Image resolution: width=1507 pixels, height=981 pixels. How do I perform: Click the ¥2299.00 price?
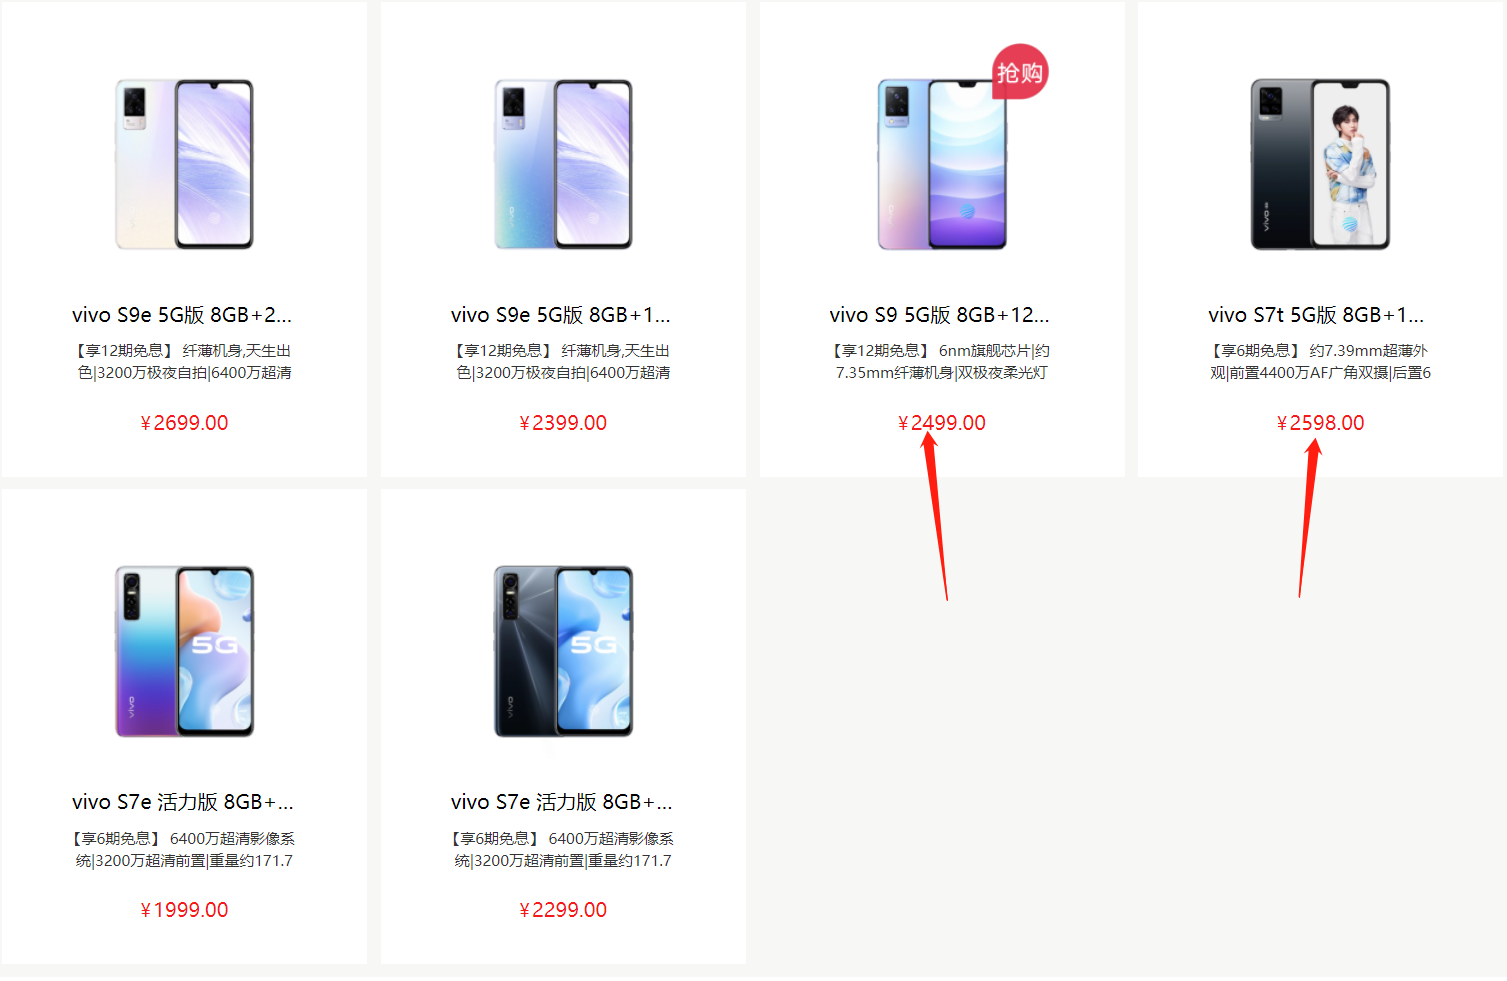tap(563, 910)
